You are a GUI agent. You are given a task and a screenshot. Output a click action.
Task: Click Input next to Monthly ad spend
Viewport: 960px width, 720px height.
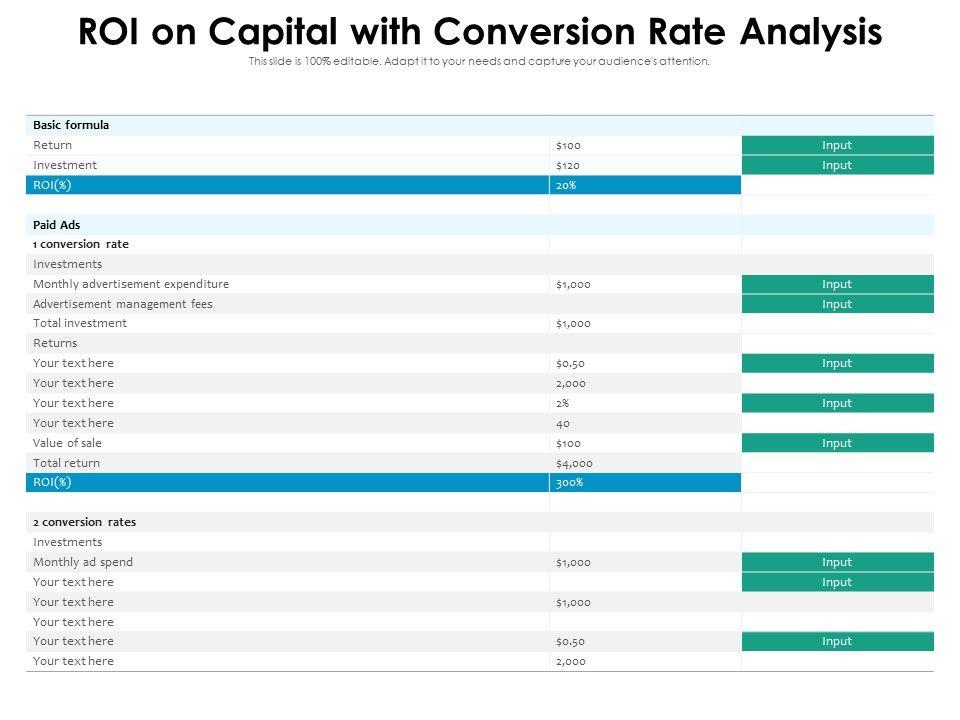pyautogui.click(x=837, y=562)
